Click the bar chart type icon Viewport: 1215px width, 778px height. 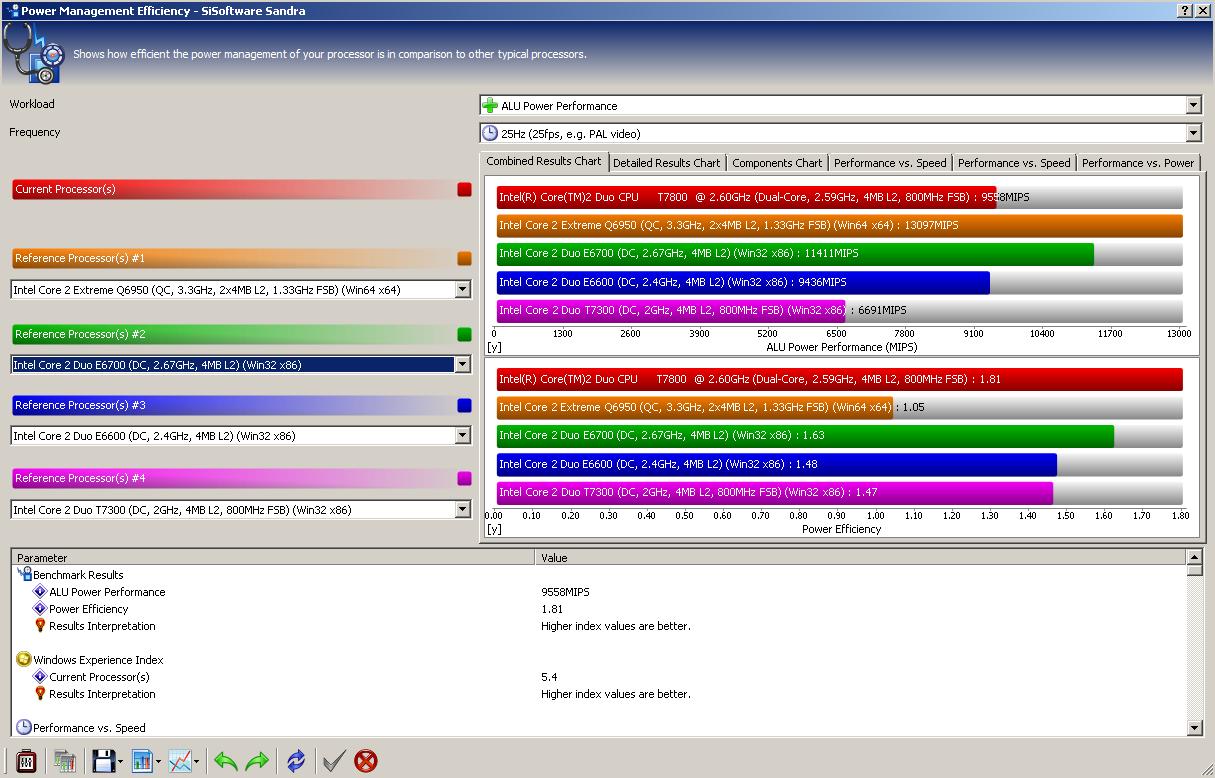point(142,761)
